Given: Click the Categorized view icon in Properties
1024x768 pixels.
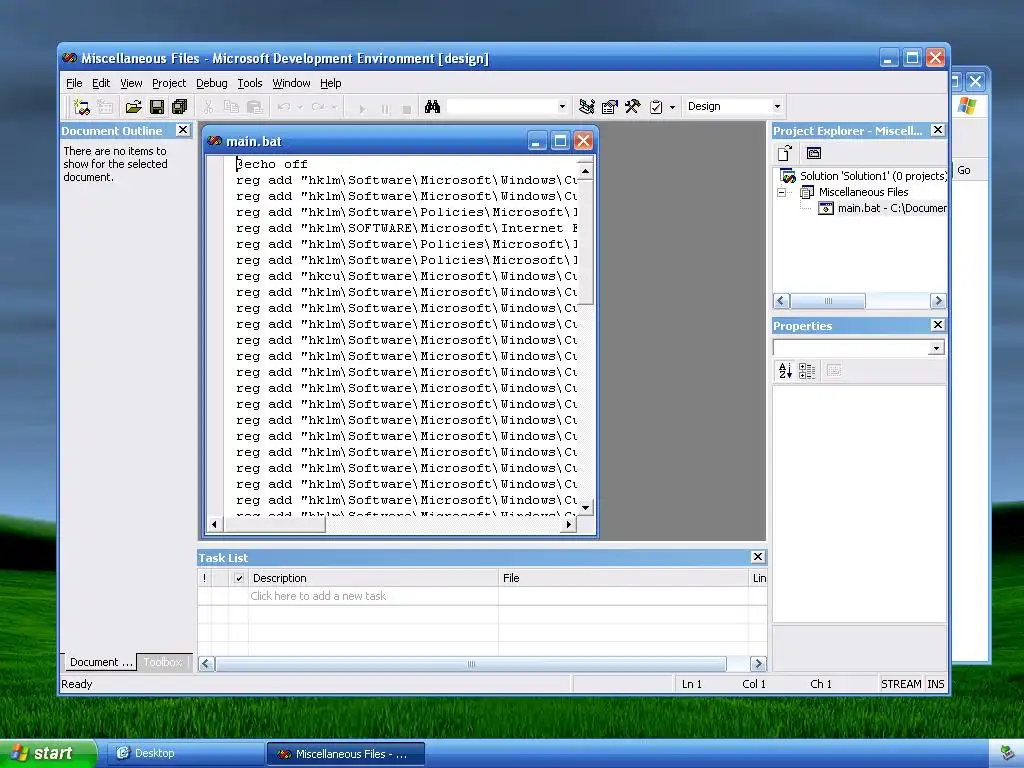Looking at the screenshot, I should 807,371.
